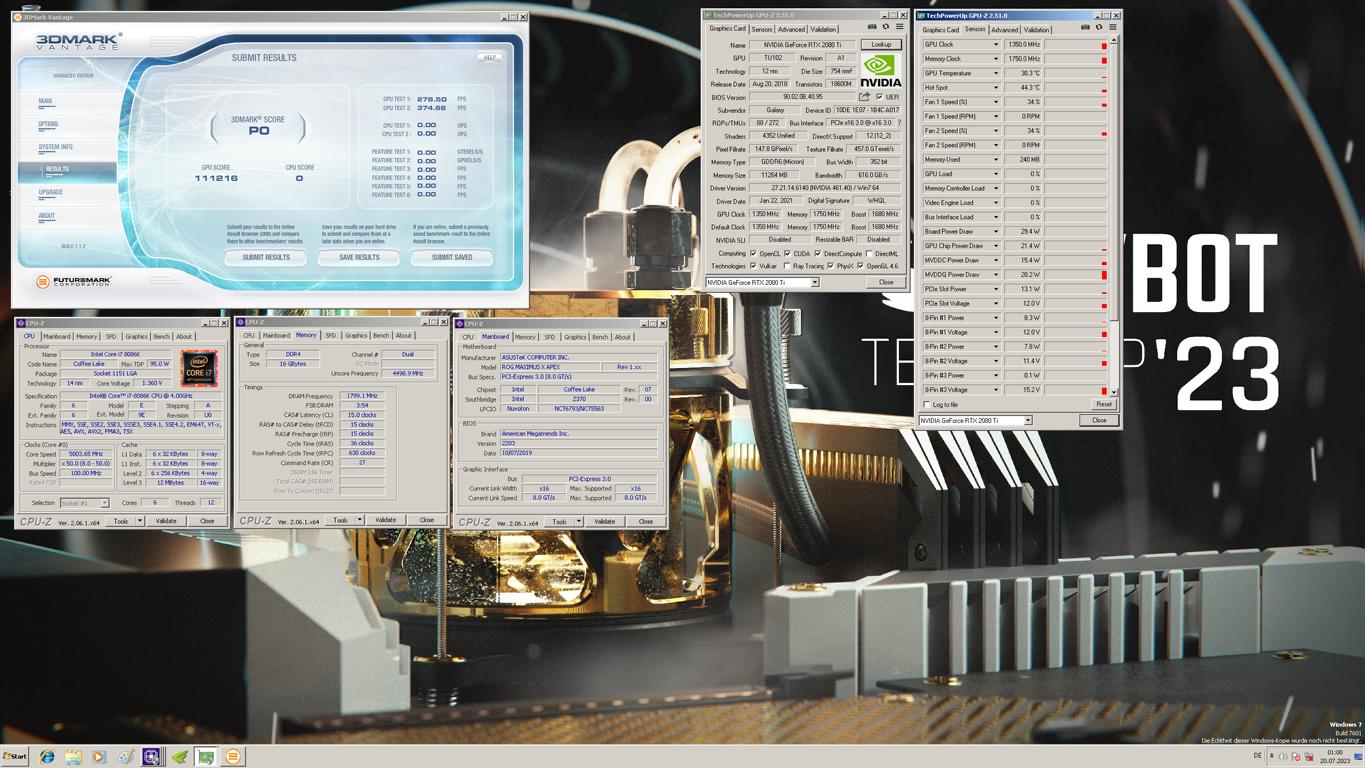Click refresh icon in GPU-Z Graphics Card window
This screenshot has height=768, width=1365.
[885, 27]
